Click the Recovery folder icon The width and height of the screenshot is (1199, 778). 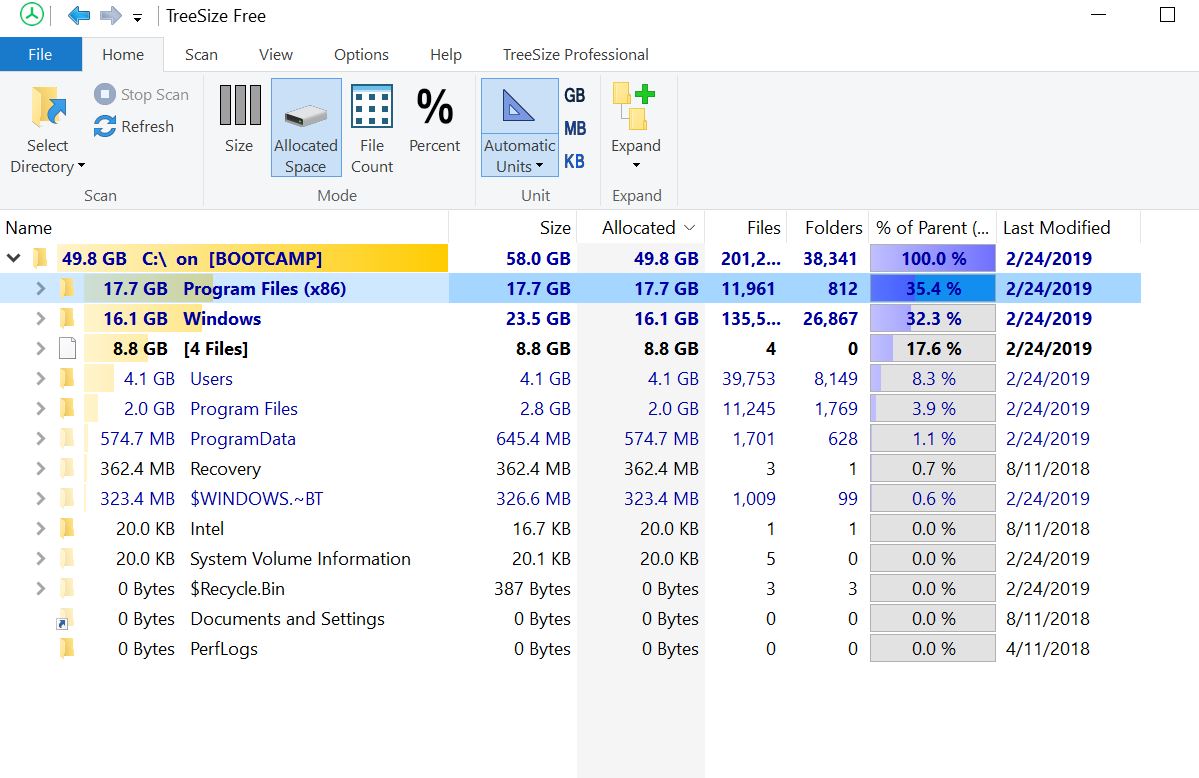point(67,468)
